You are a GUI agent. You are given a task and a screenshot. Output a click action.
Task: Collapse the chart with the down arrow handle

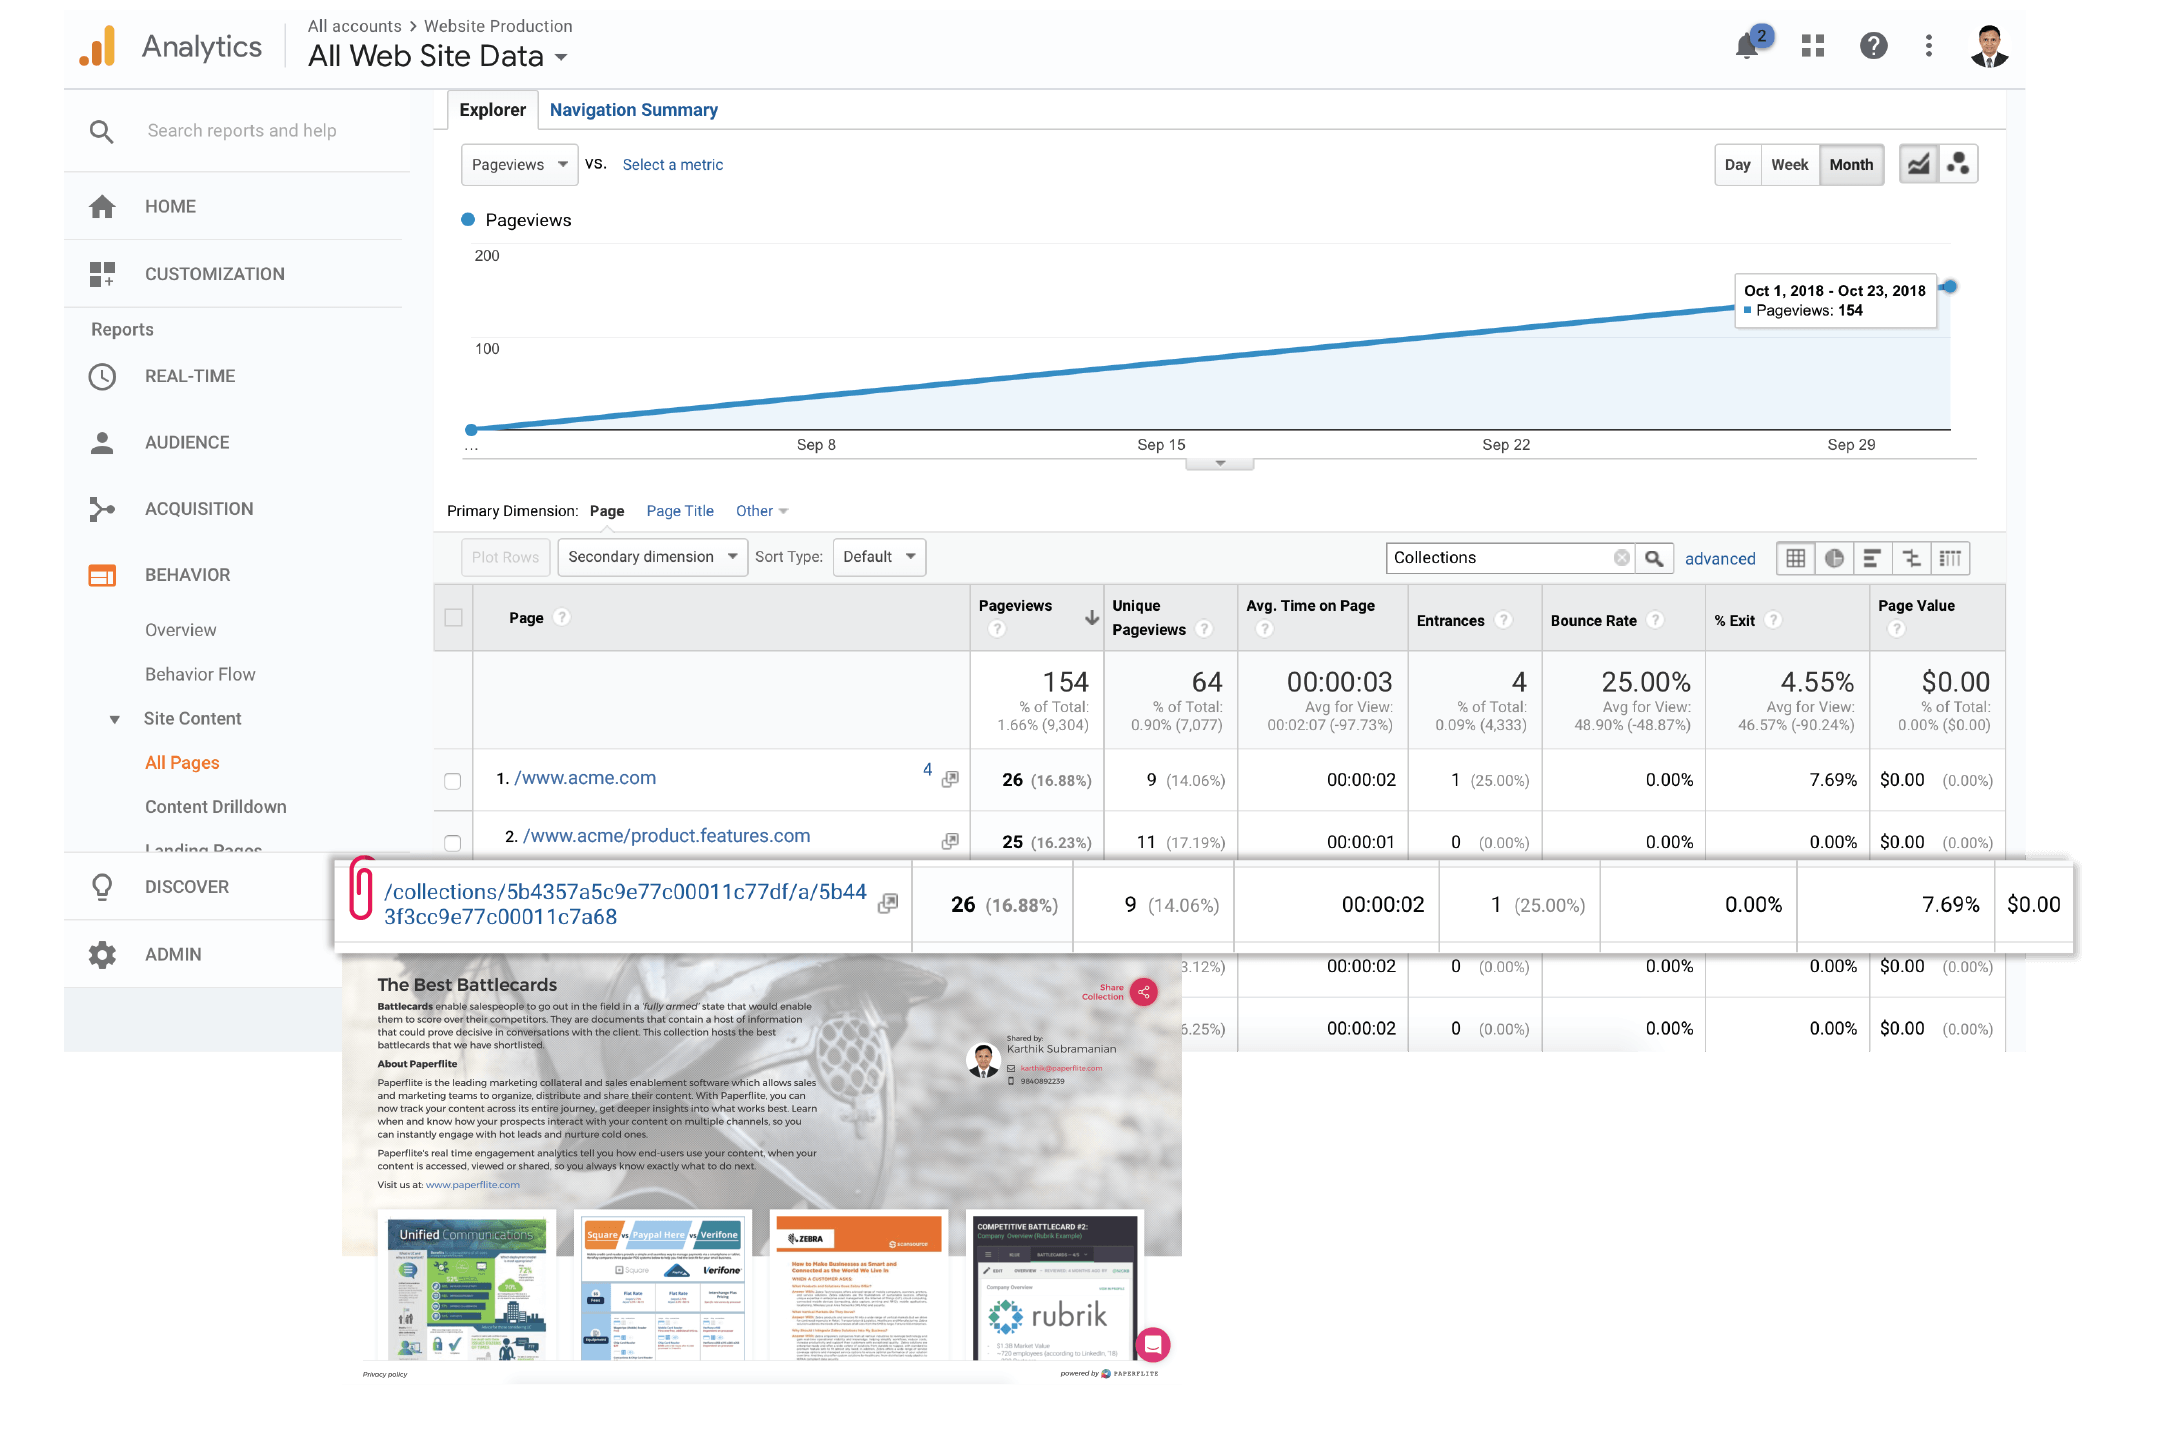pos(1219,464)
